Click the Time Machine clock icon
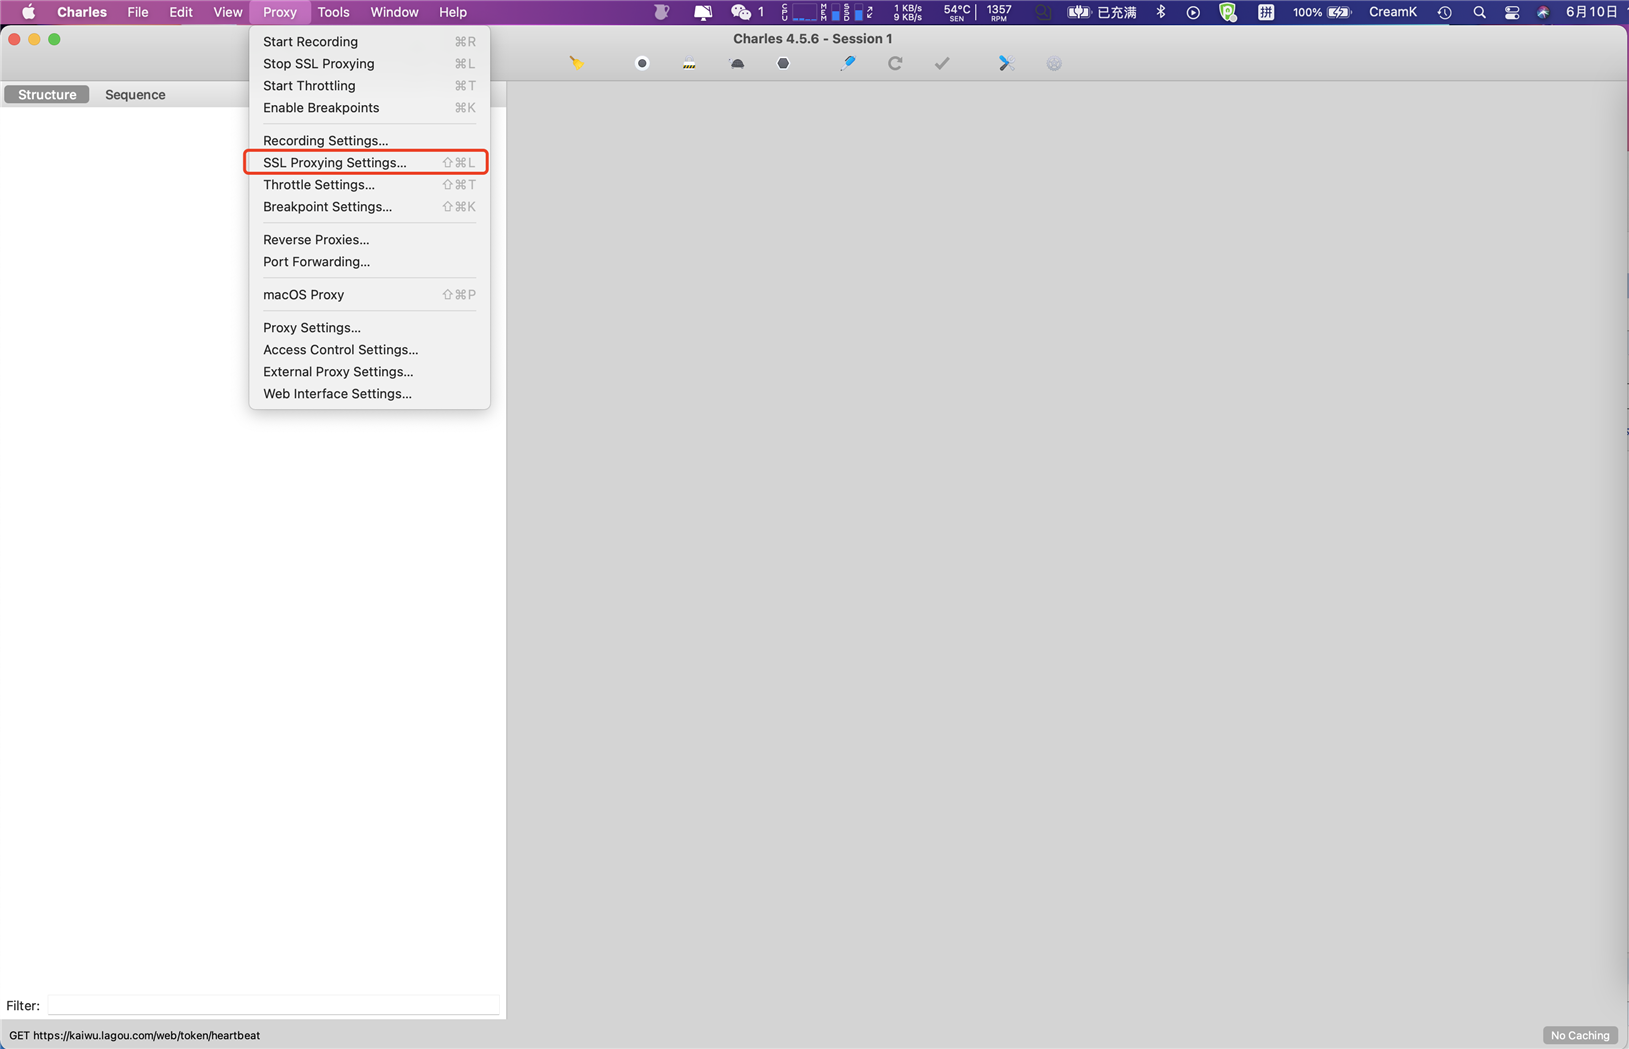The height and width of the screenshot is (1049, 1629). 1445,12
